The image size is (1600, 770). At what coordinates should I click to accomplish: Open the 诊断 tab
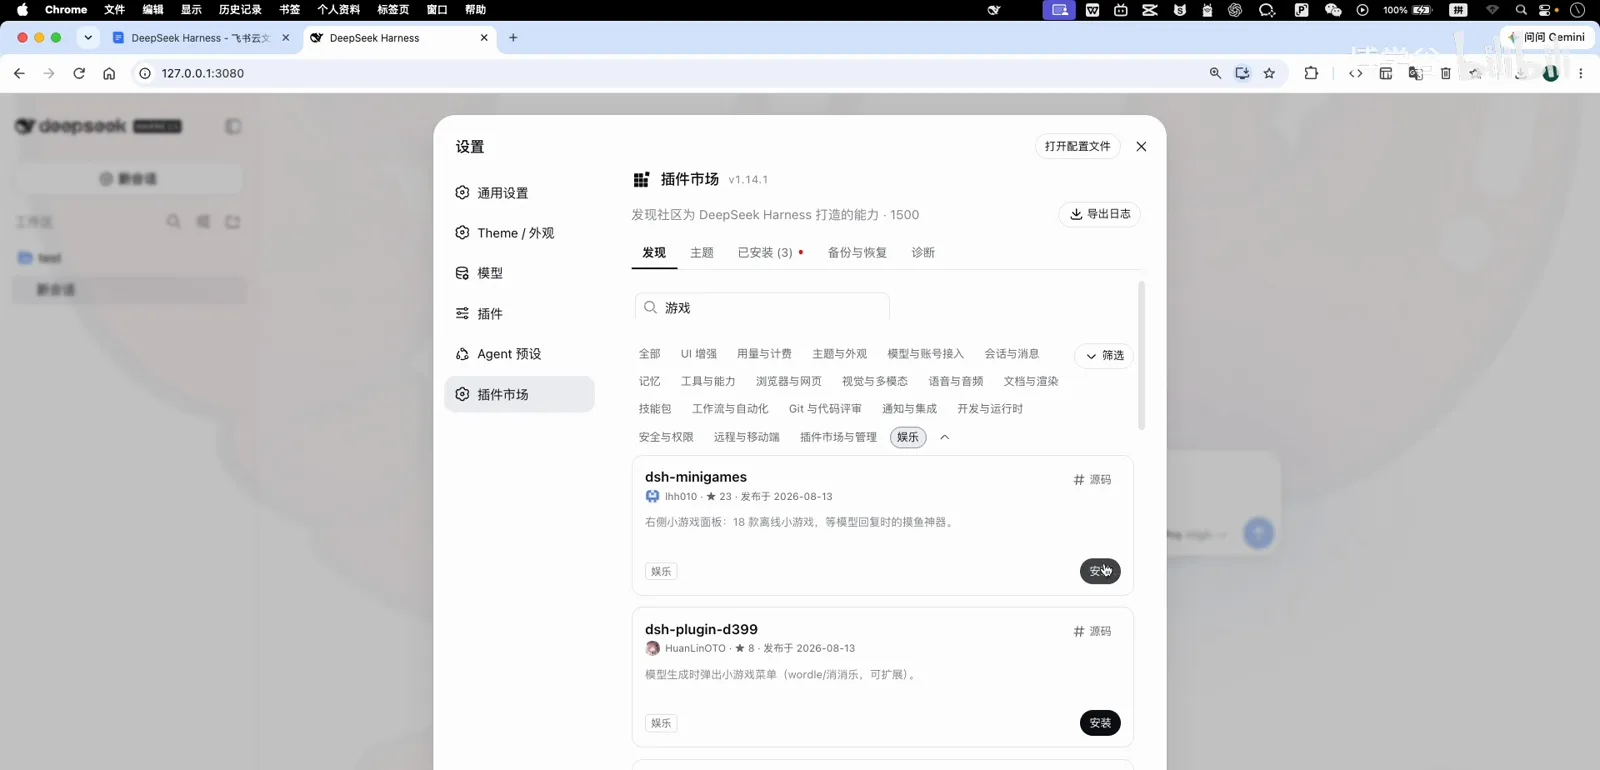(x=923, y=253)
